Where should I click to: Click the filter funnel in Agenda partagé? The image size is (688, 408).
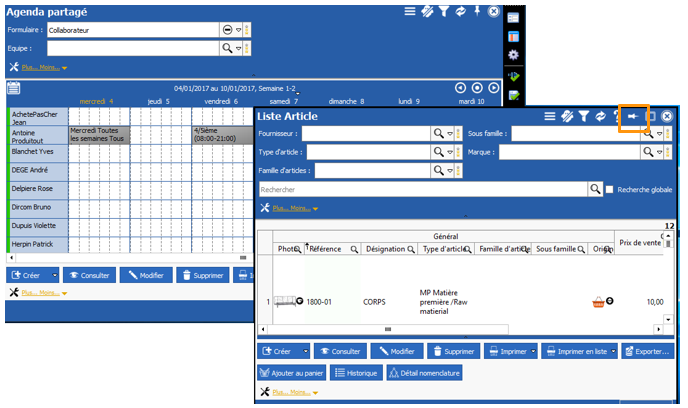point(444,11)
